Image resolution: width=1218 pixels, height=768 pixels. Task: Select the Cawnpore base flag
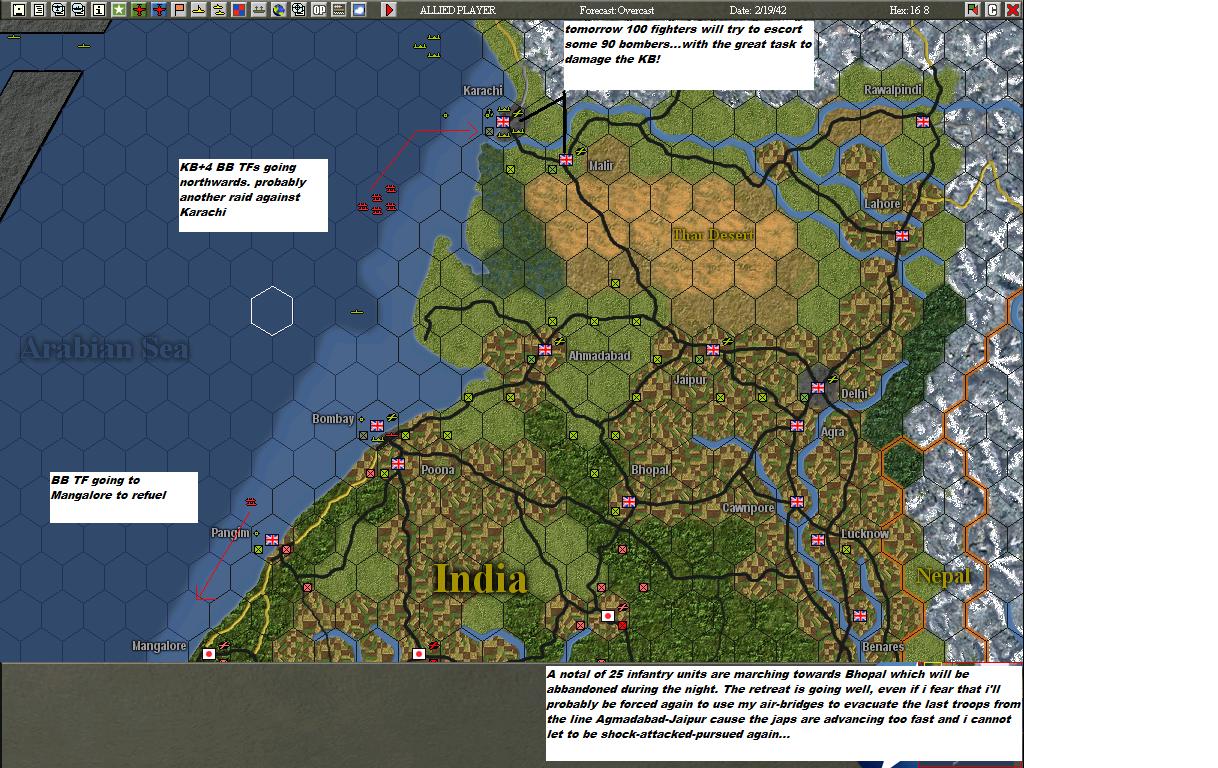point(797,502)
